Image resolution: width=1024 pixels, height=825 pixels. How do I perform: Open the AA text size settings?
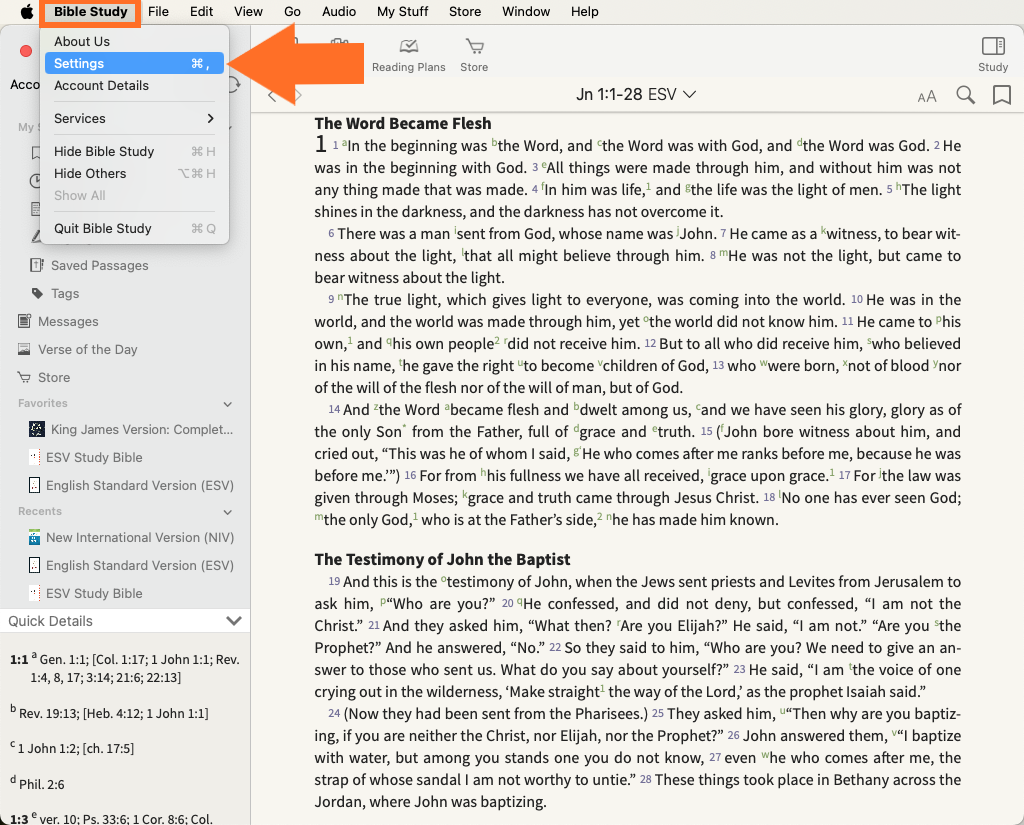pos(927,97)
